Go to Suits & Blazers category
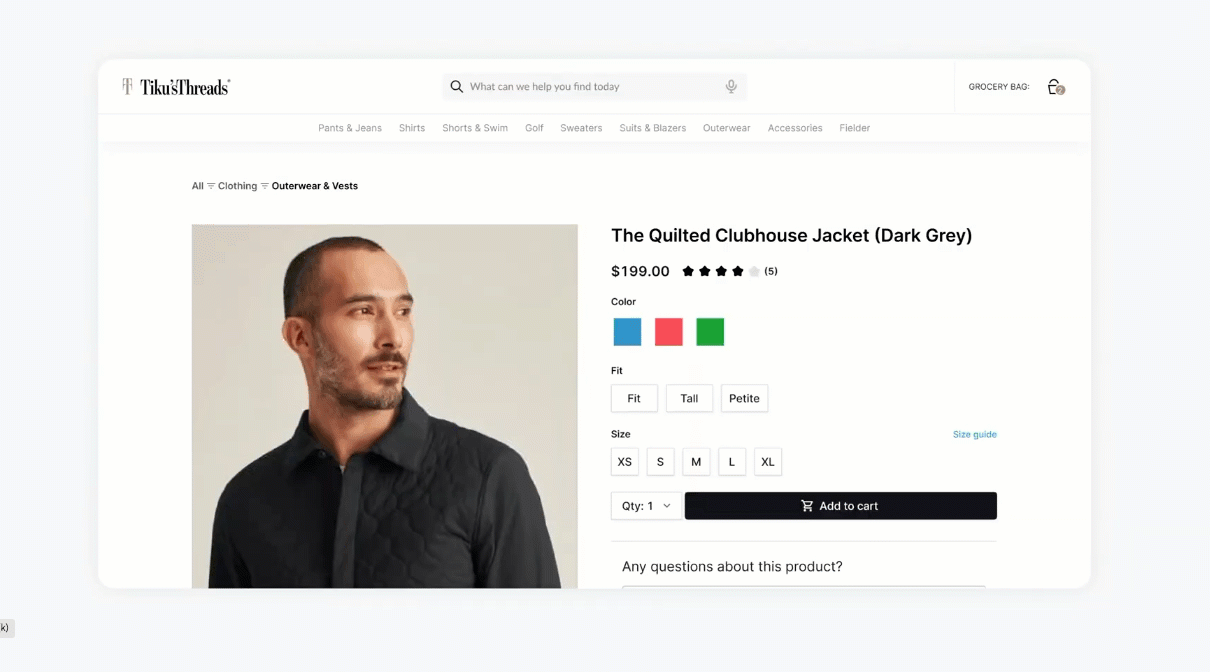This screenshot has width=1210, height=672. tap(652, 128)
